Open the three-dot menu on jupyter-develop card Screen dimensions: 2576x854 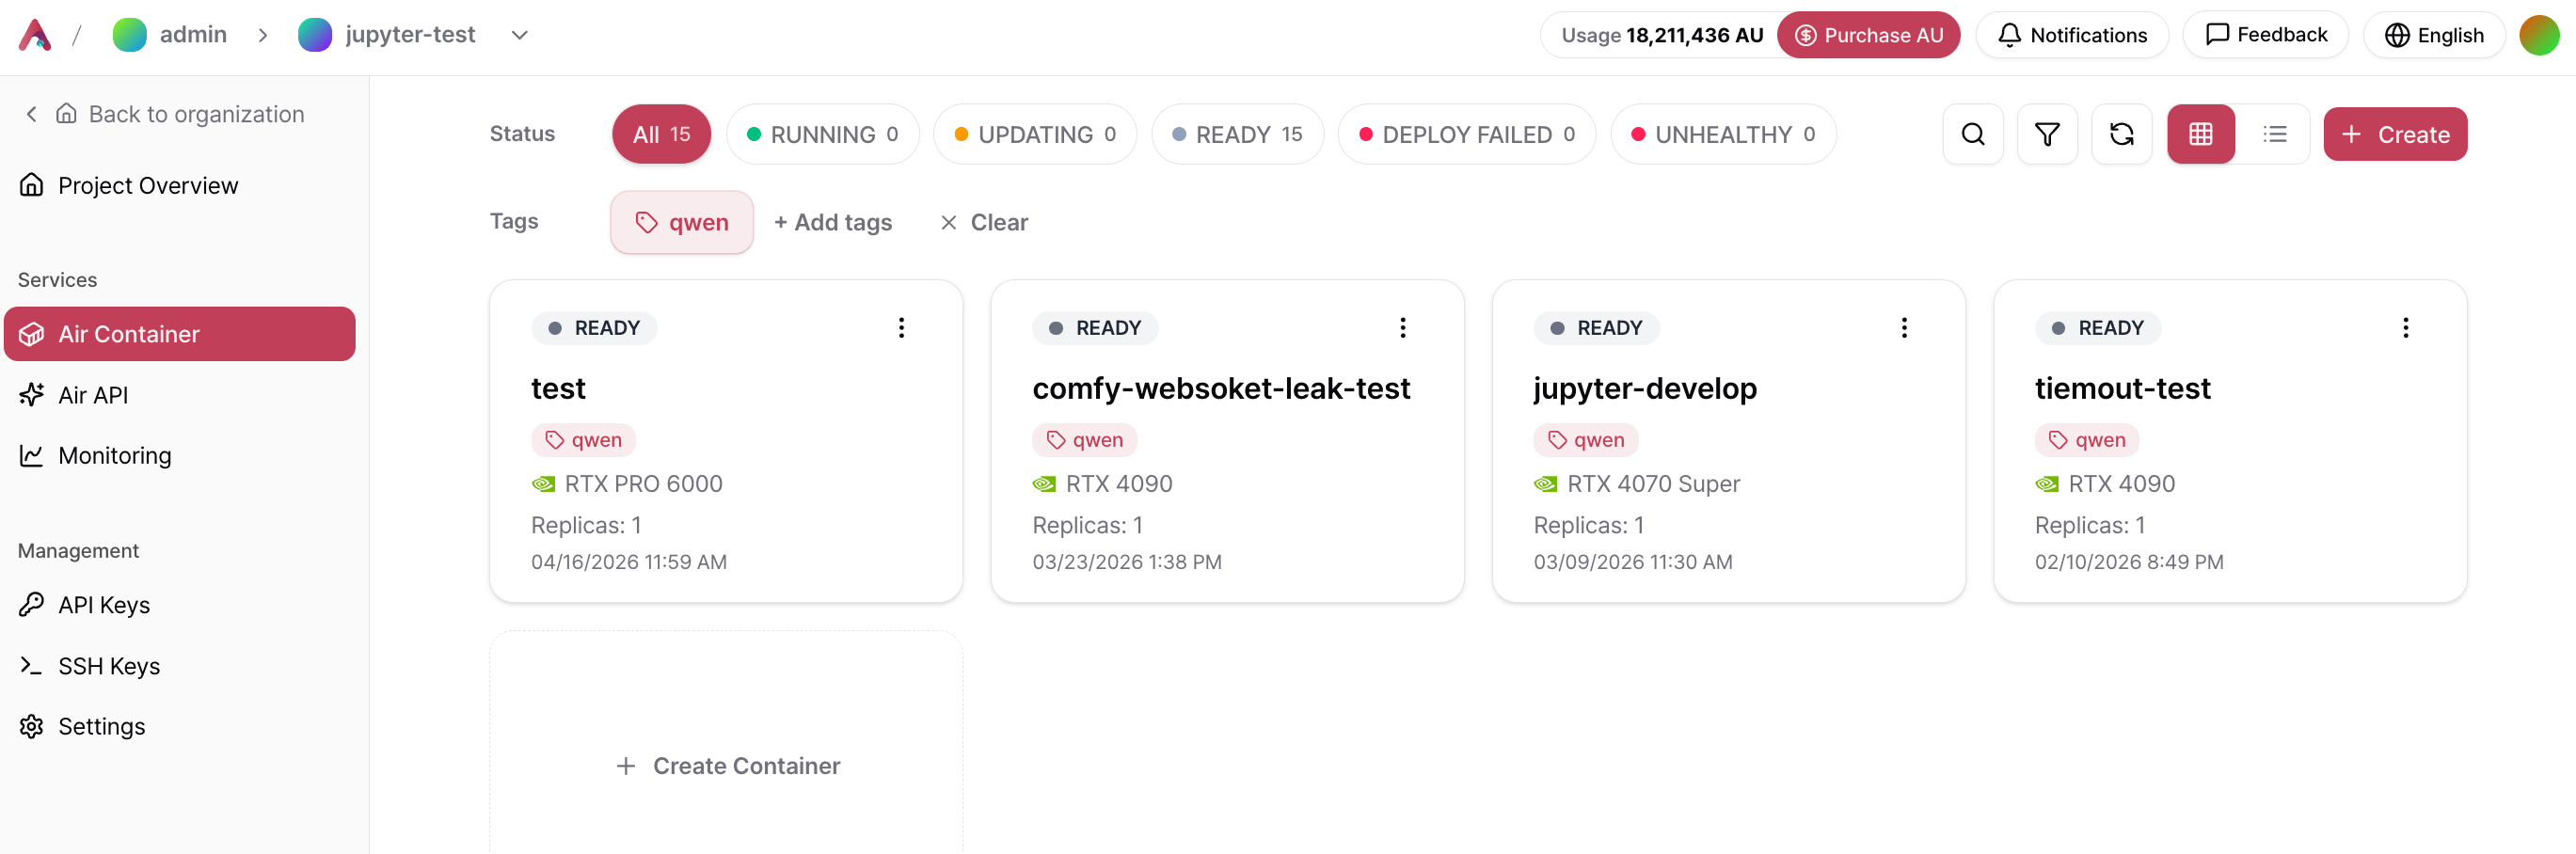pyautogui.click(x=1904, y=328)
